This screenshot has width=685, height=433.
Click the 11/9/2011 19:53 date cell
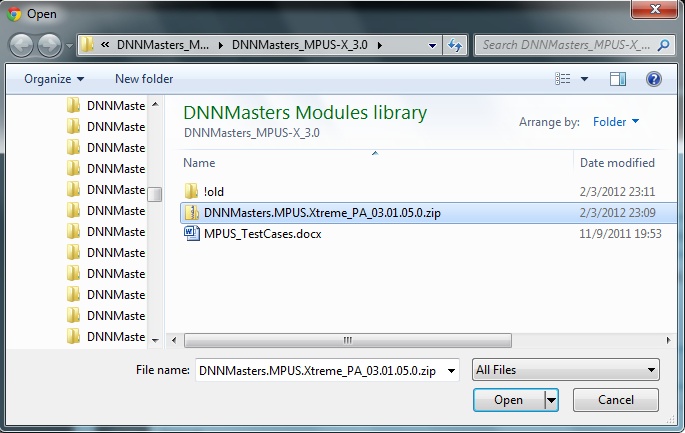(620, 234)
